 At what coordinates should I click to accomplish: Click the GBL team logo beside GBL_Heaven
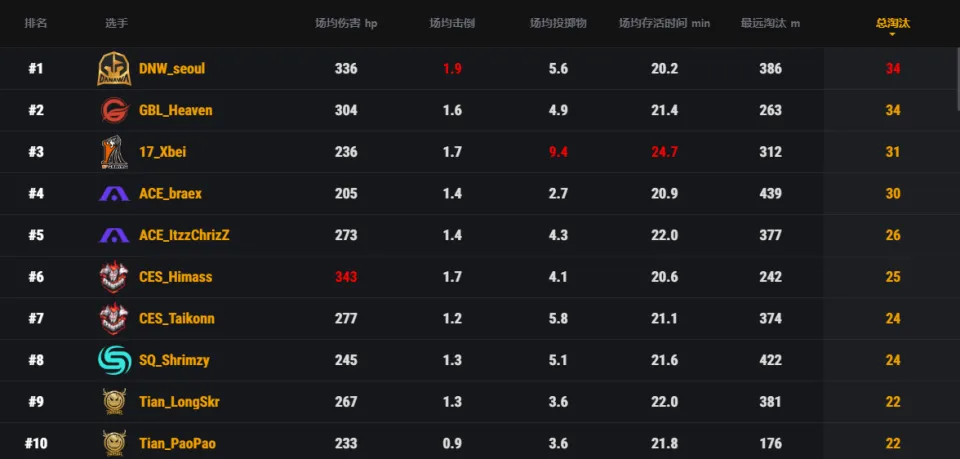(114, 111)
